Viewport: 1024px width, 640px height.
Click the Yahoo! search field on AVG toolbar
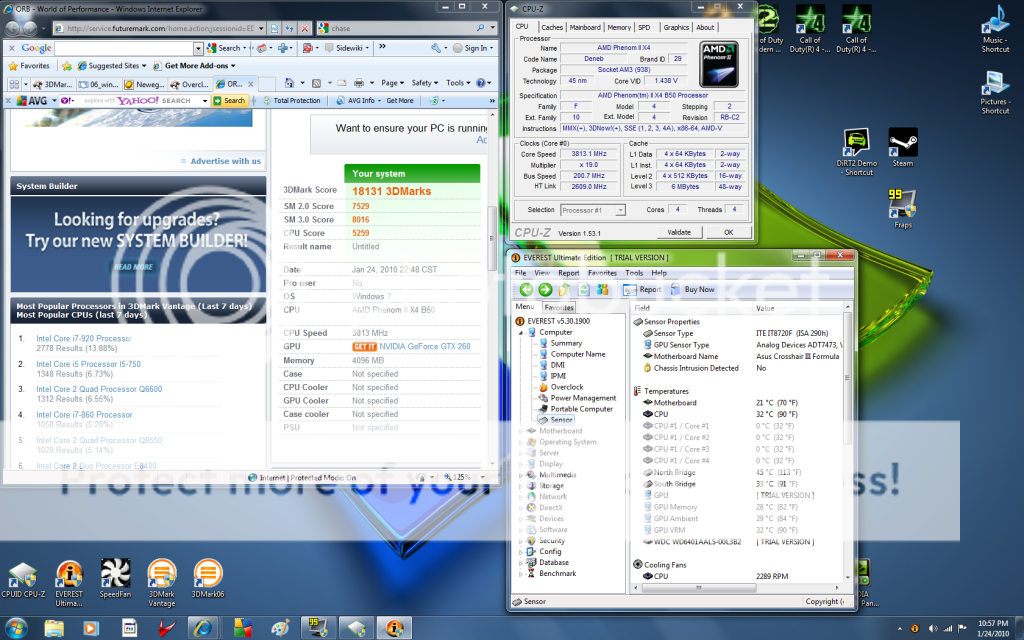pos(135,101)
